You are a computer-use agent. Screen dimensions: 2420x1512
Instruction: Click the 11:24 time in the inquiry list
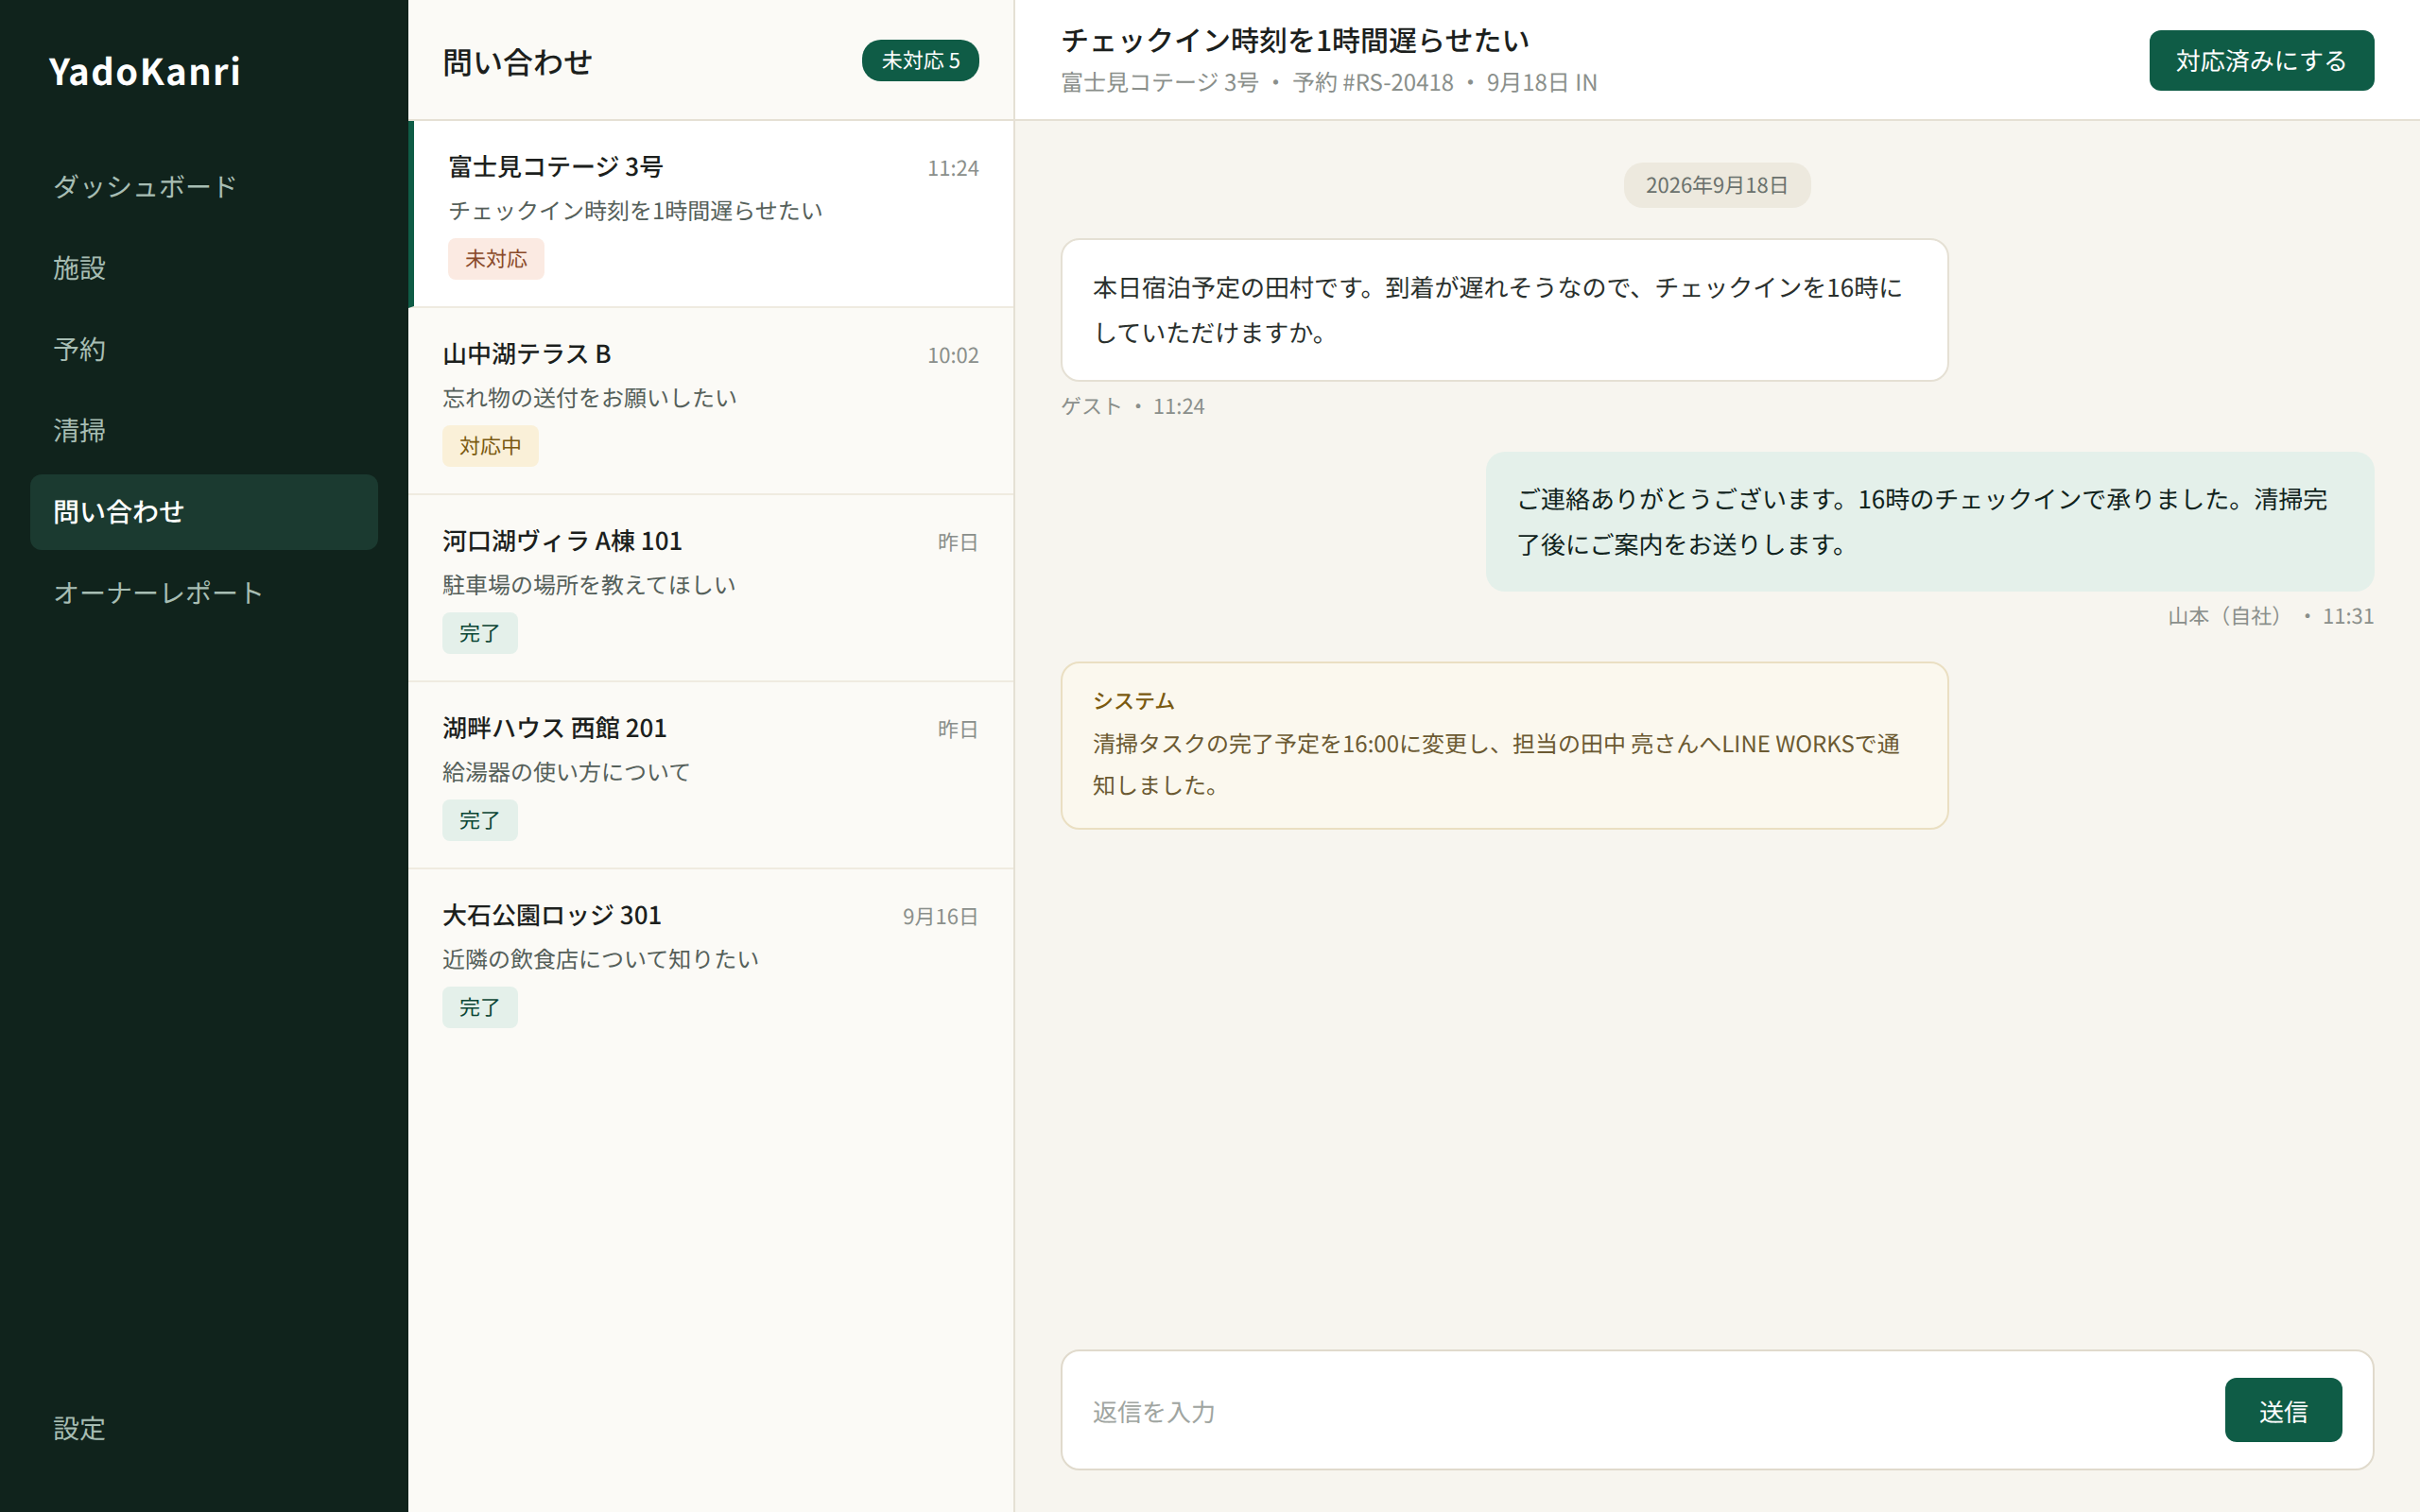[952, 168]
